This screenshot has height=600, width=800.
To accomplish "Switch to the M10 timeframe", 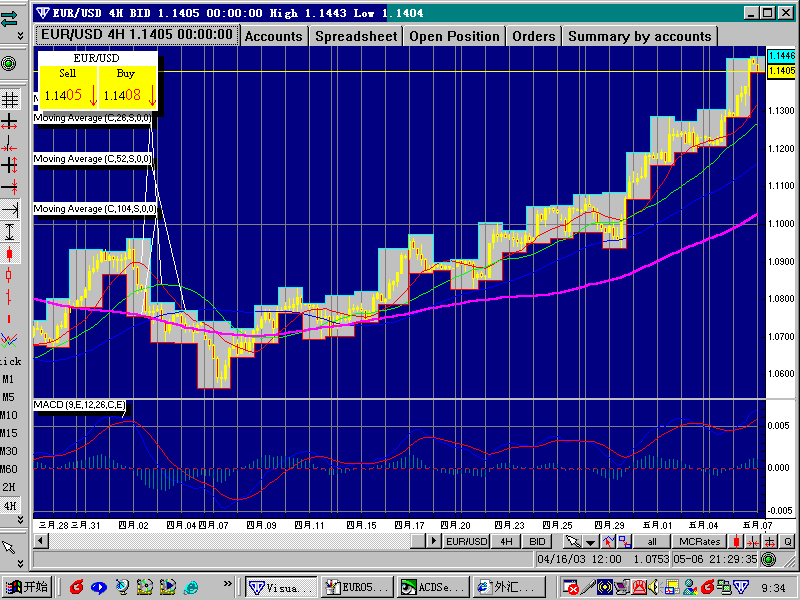I will pyautogui.click(x=9, y=415).
